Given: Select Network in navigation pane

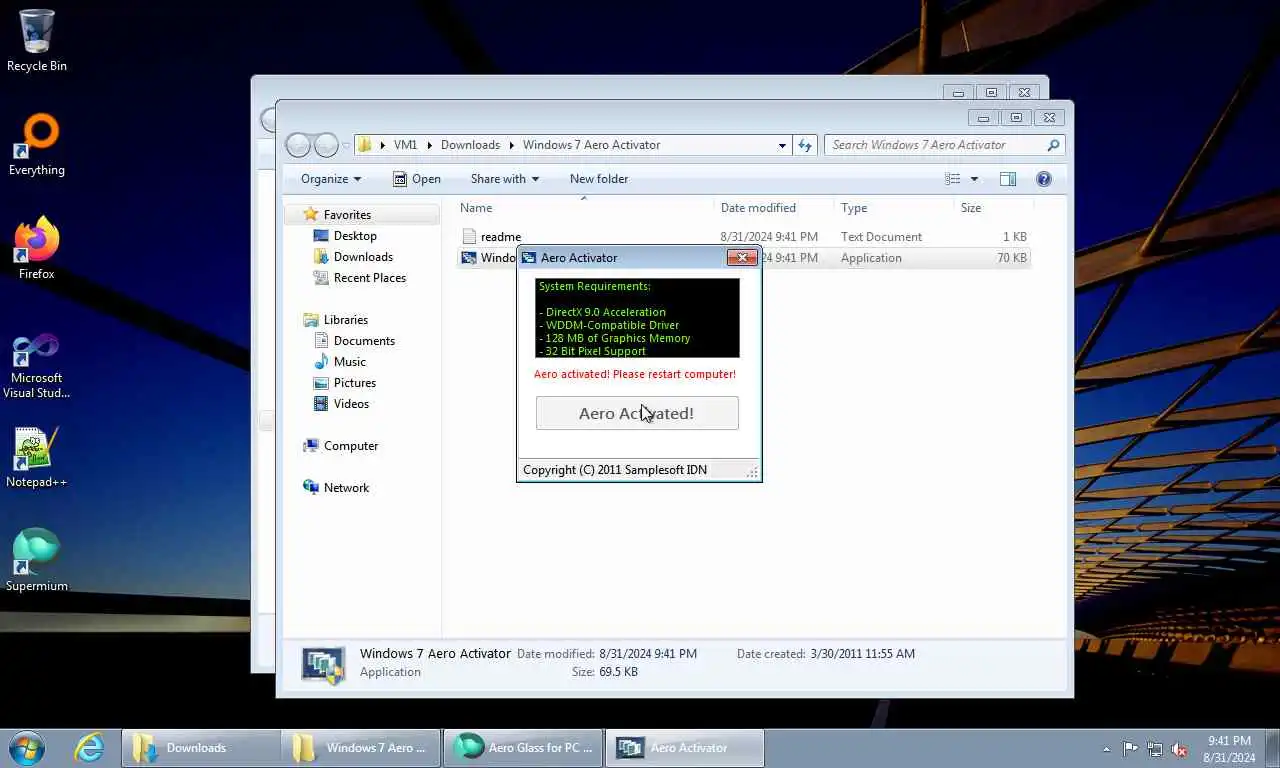Looking at the screenshot, I should pos(346,488).
